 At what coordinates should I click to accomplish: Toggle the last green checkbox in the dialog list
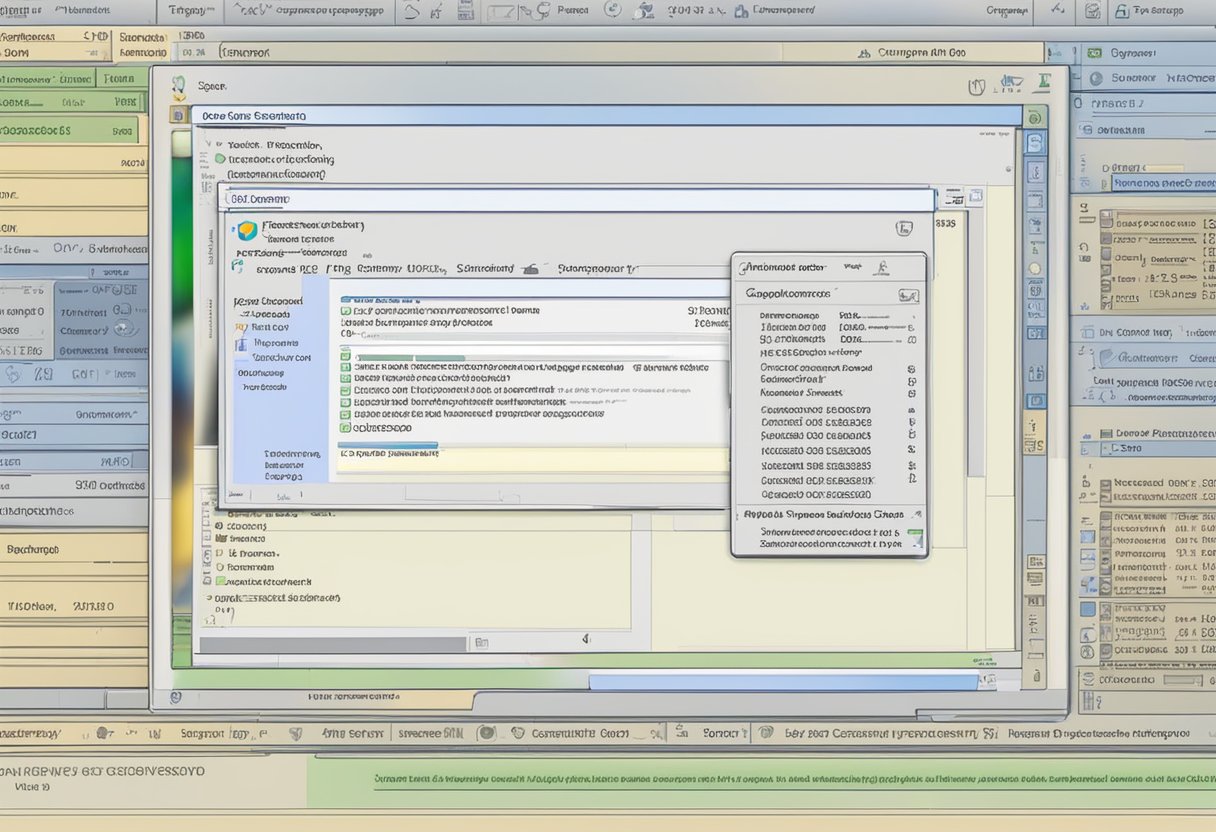(x=345, y=427)
